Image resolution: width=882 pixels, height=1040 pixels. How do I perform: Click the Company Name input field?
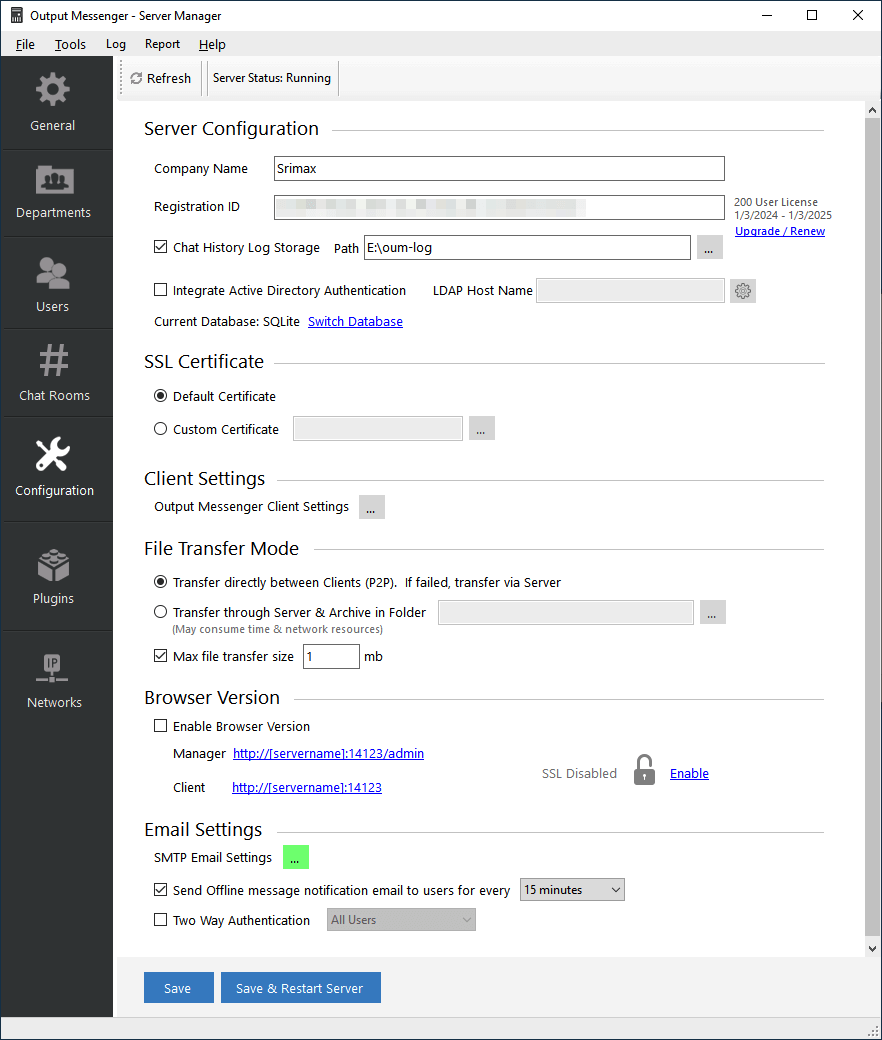[x=499, y=168]
